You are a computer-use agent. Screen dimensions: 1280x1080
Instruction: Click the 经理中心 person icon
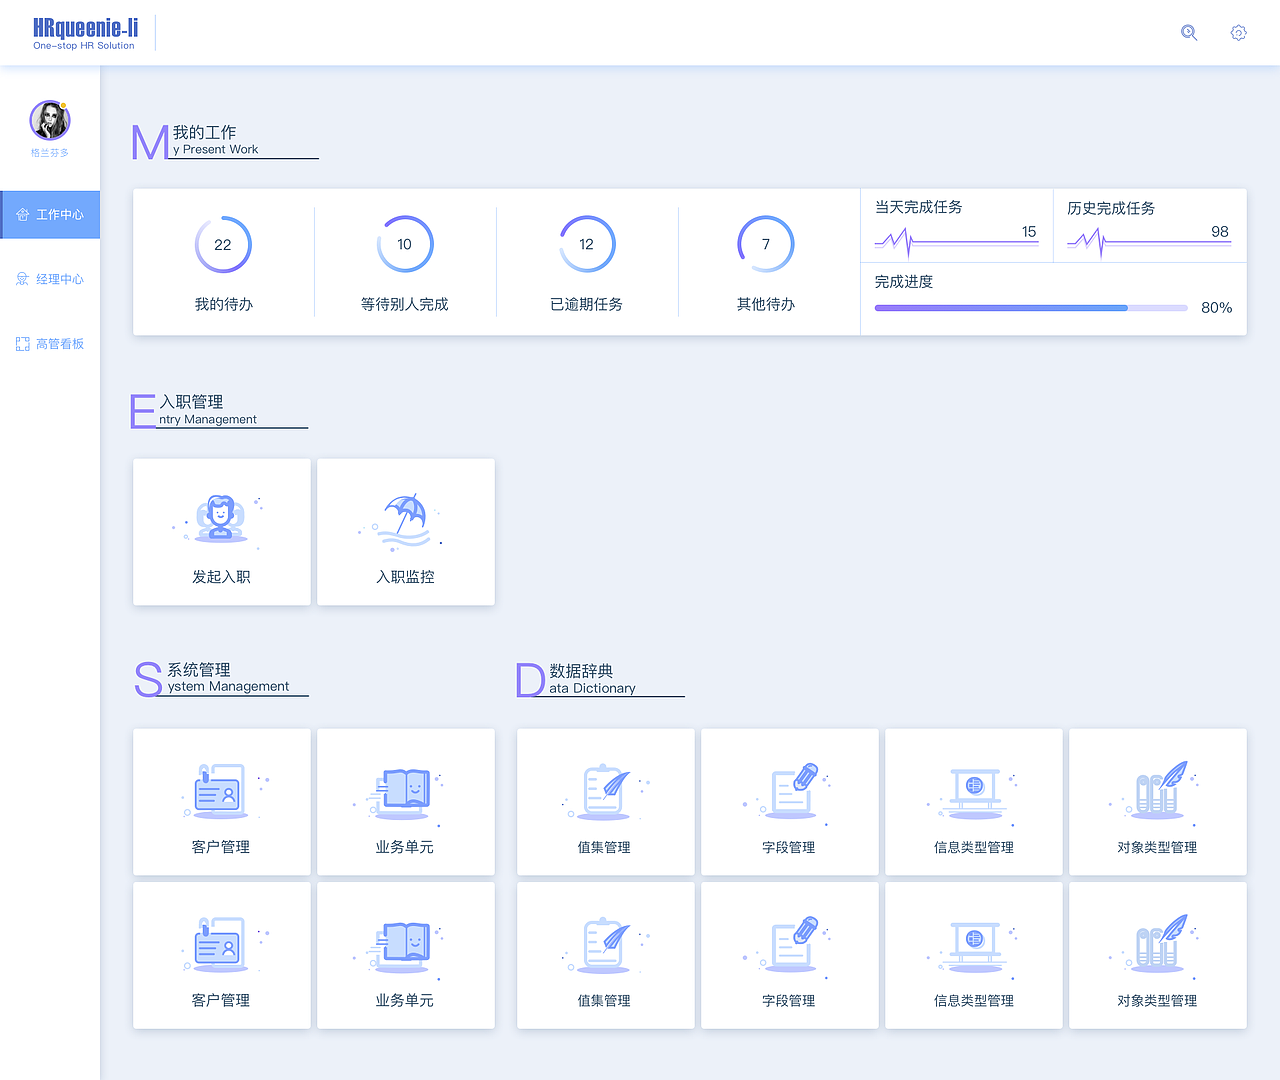point(23,279)
